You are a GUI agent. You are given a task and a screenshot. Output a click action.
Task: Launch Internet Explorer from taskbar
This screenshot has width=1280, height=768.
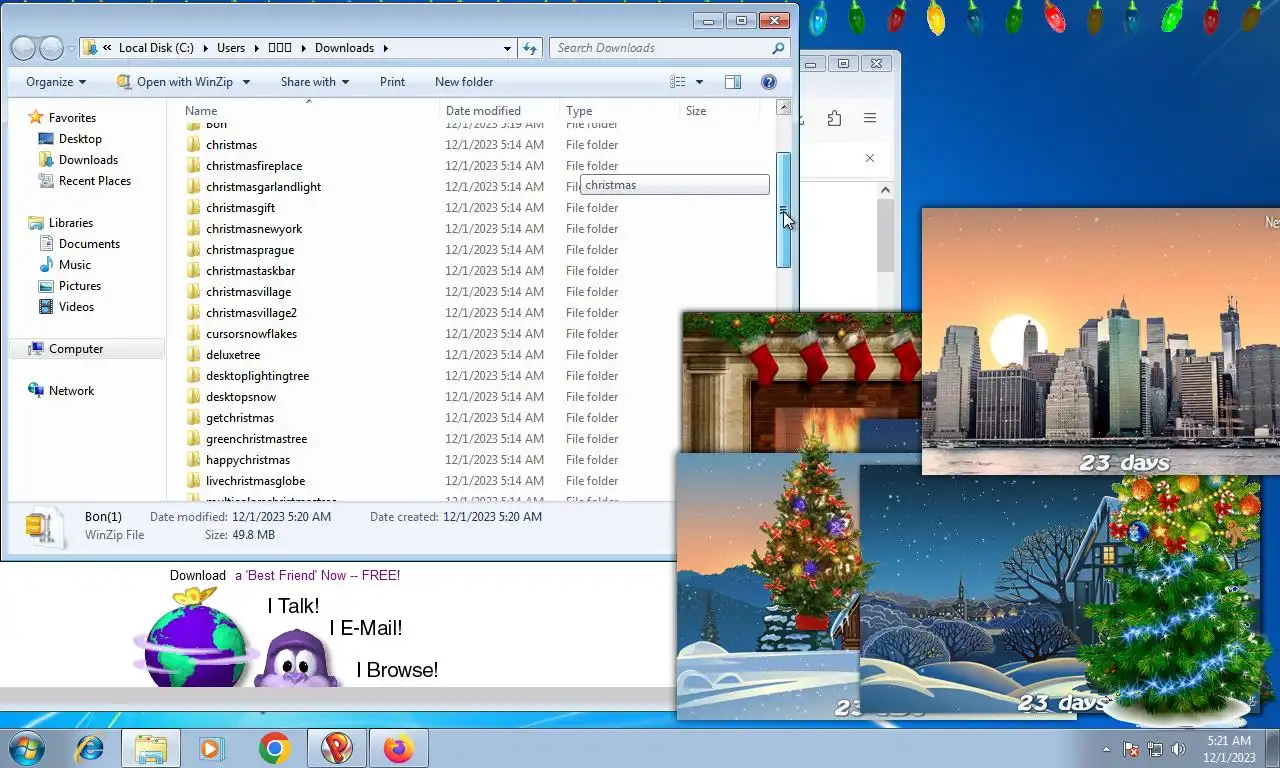pos(90,748)
